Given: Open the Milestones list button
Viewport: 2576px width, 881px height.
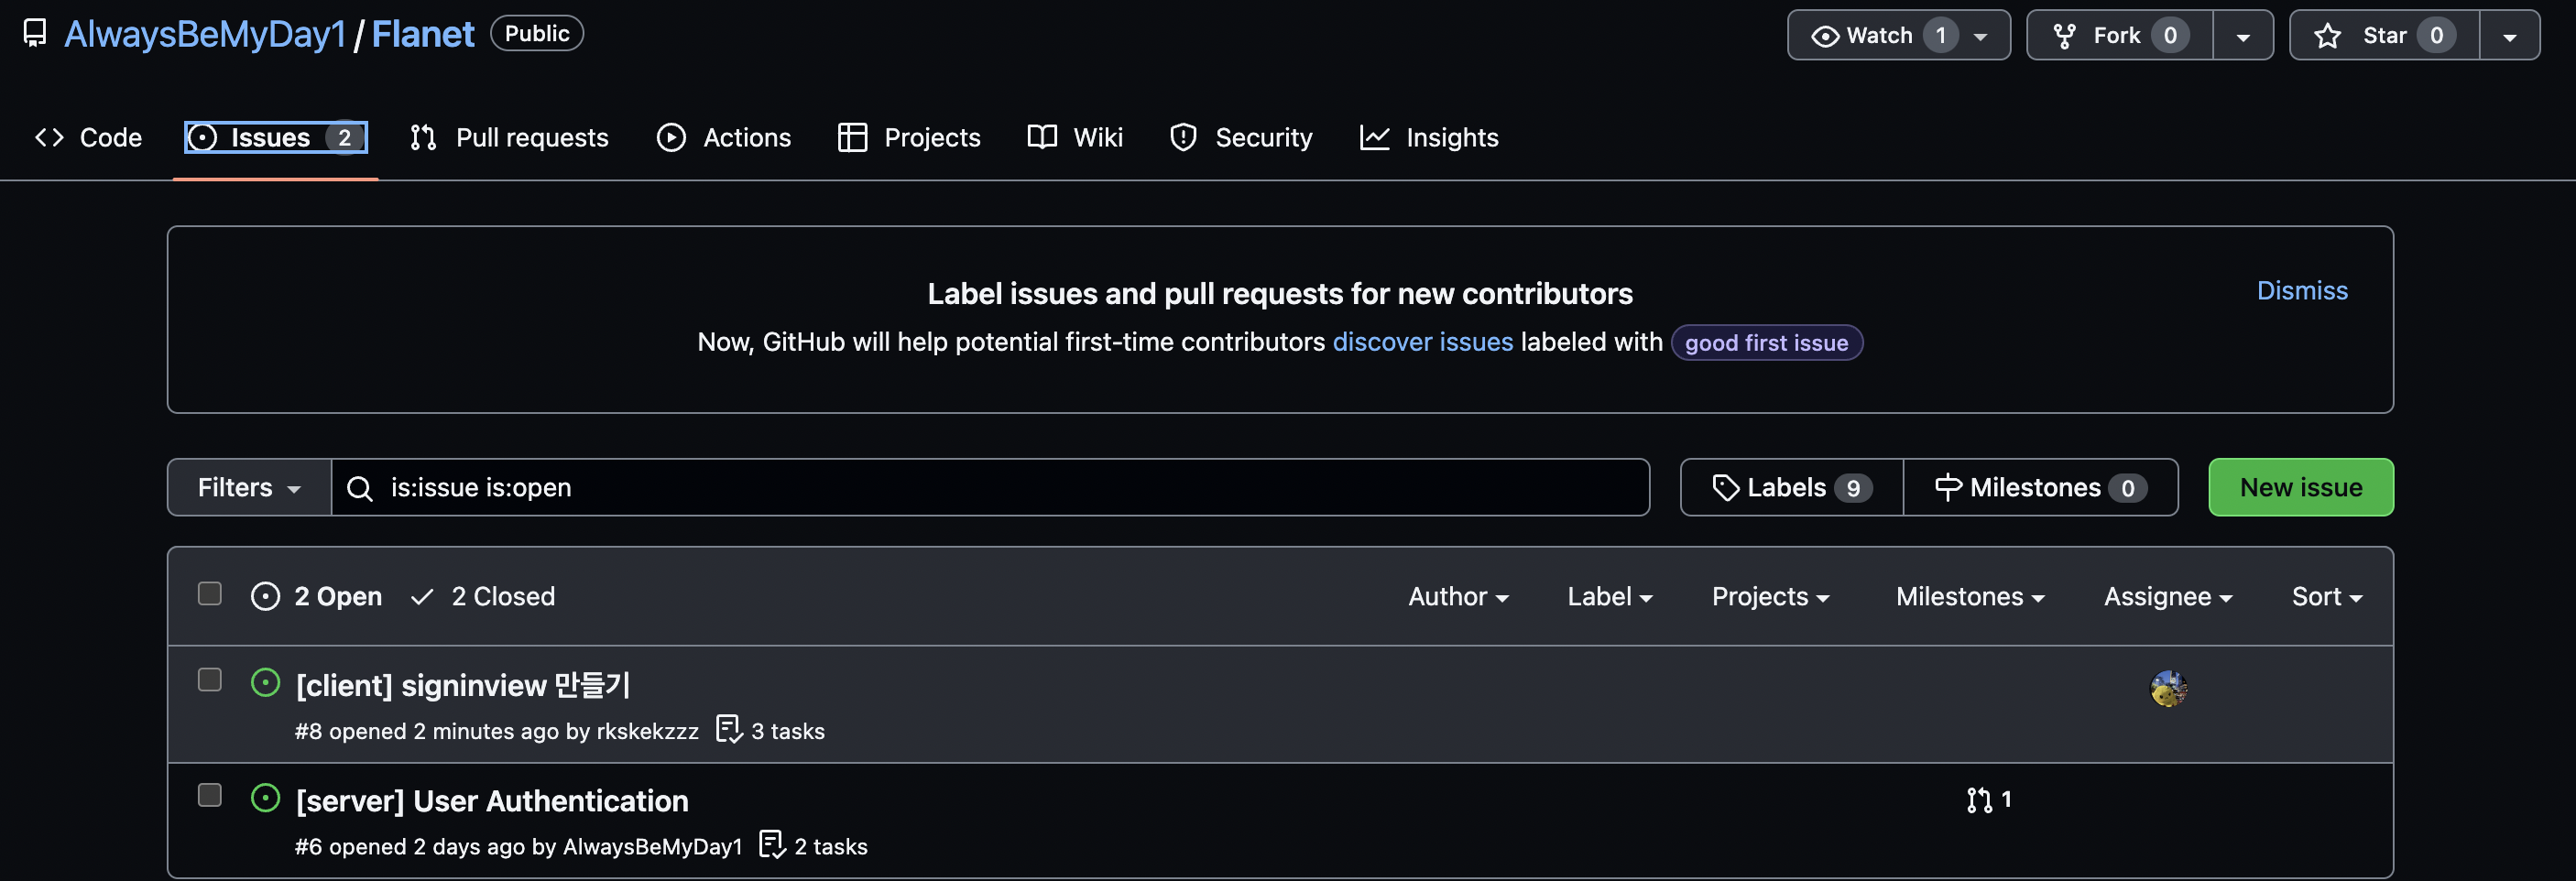Looking at the screenshot, I should pyautogui.click(x=2040, y=487).
